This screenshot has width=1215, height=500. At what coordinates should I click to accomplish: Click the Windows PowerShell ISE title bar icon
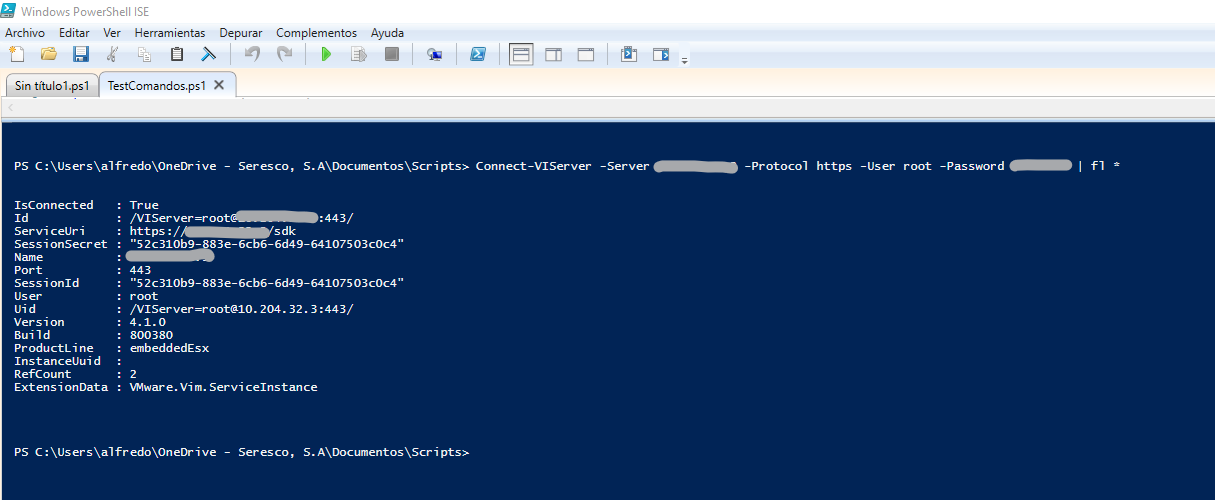click(10, 10)
